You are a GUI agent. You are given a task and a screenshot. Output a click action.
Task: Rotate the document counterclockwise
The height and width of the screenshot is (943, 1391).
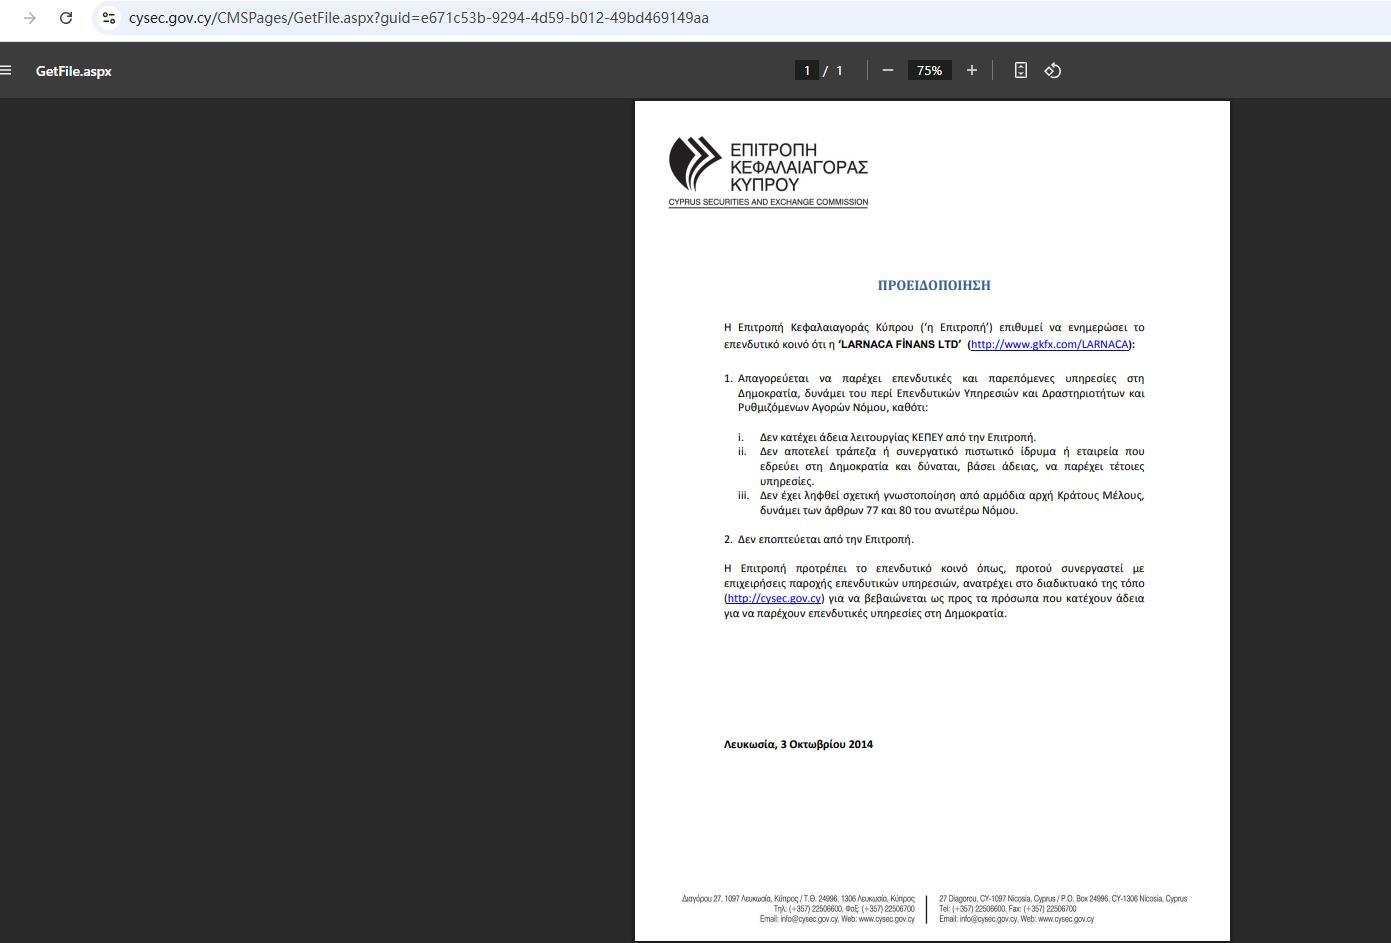(1052, 70)
